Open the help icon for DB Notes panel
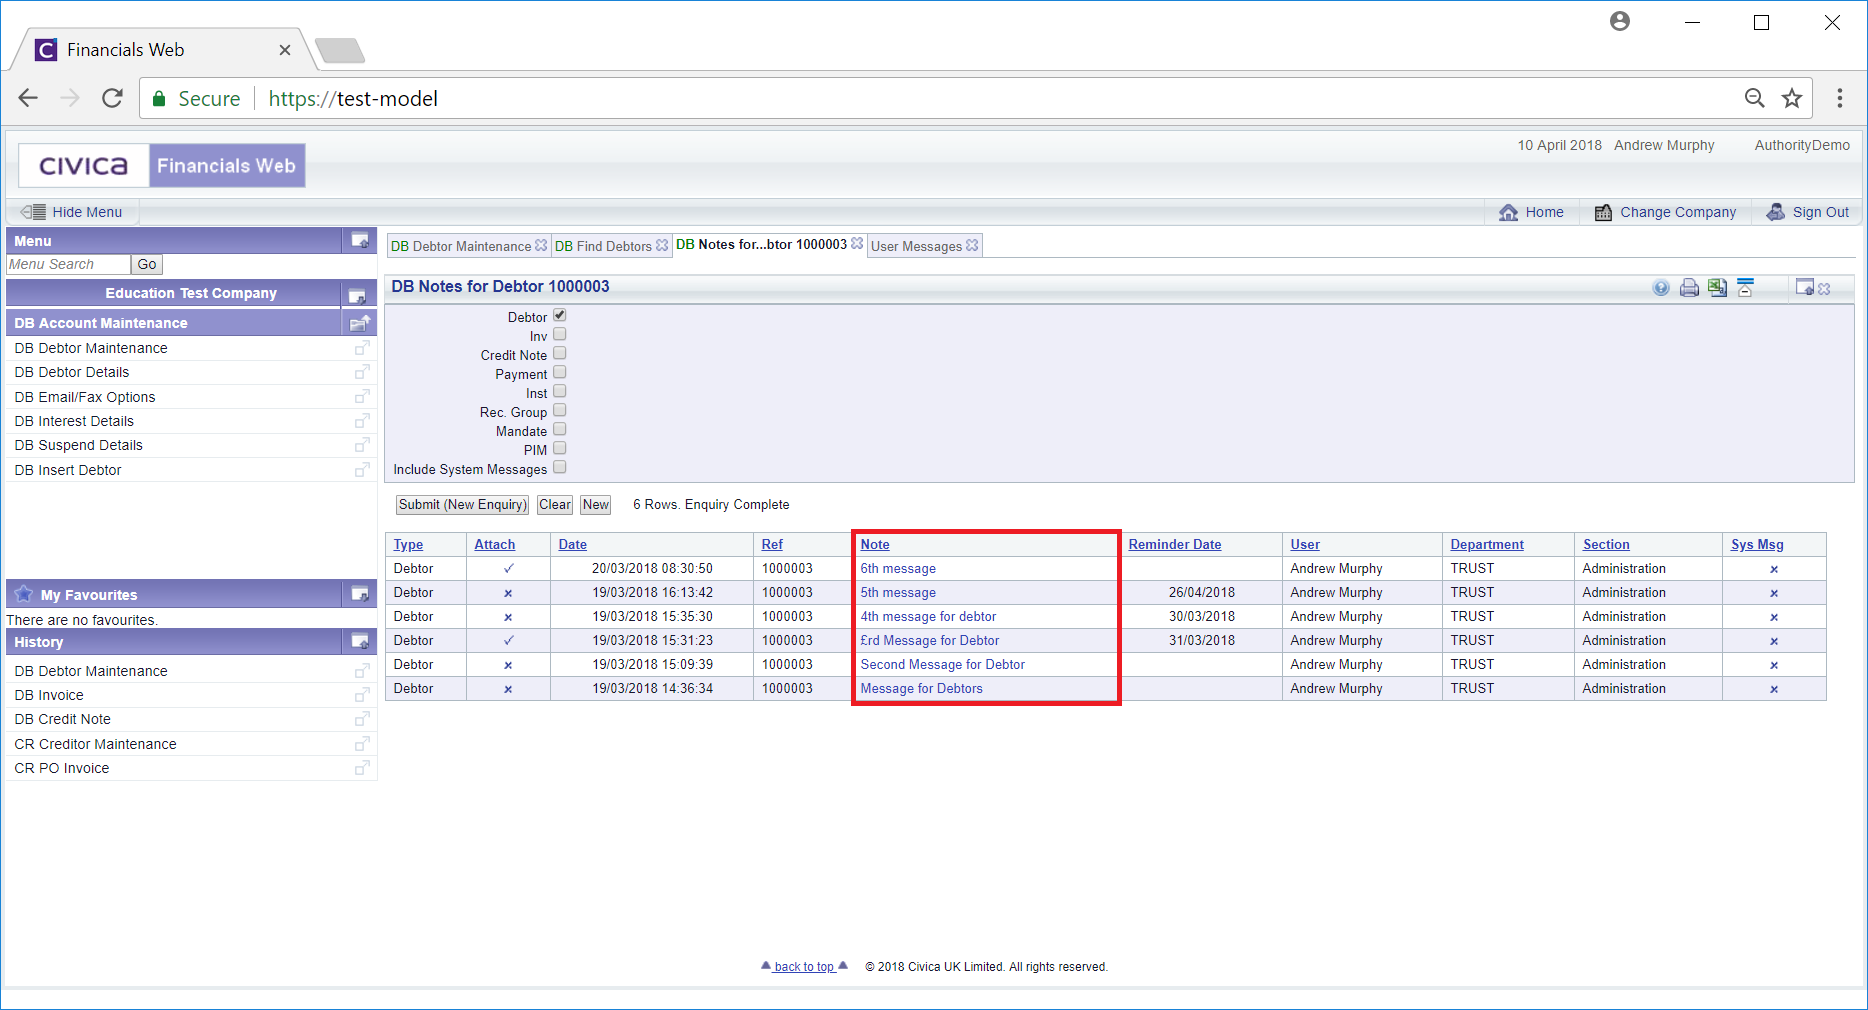The width and height of the screenshot is (1868, 1010). [x=1661, y=288]
